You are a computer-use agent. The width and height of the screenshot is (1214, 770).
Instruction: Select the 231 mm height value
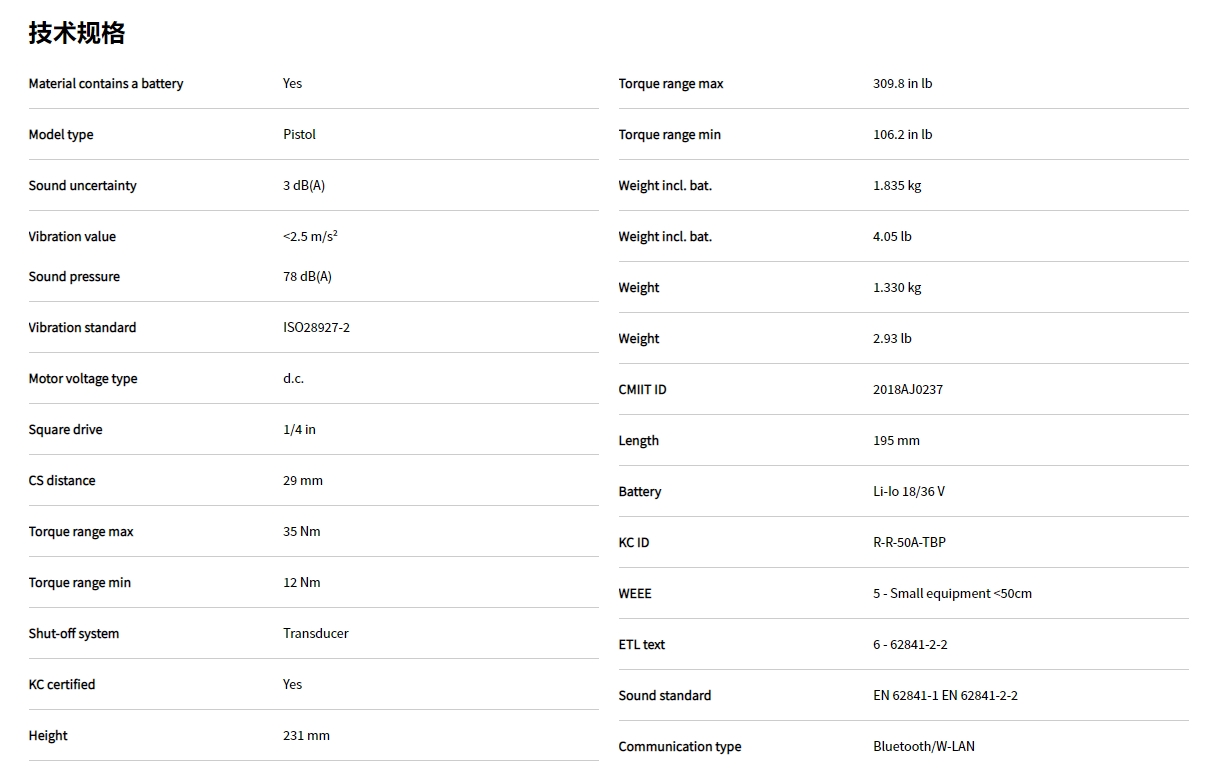click(x=306, y=736)
